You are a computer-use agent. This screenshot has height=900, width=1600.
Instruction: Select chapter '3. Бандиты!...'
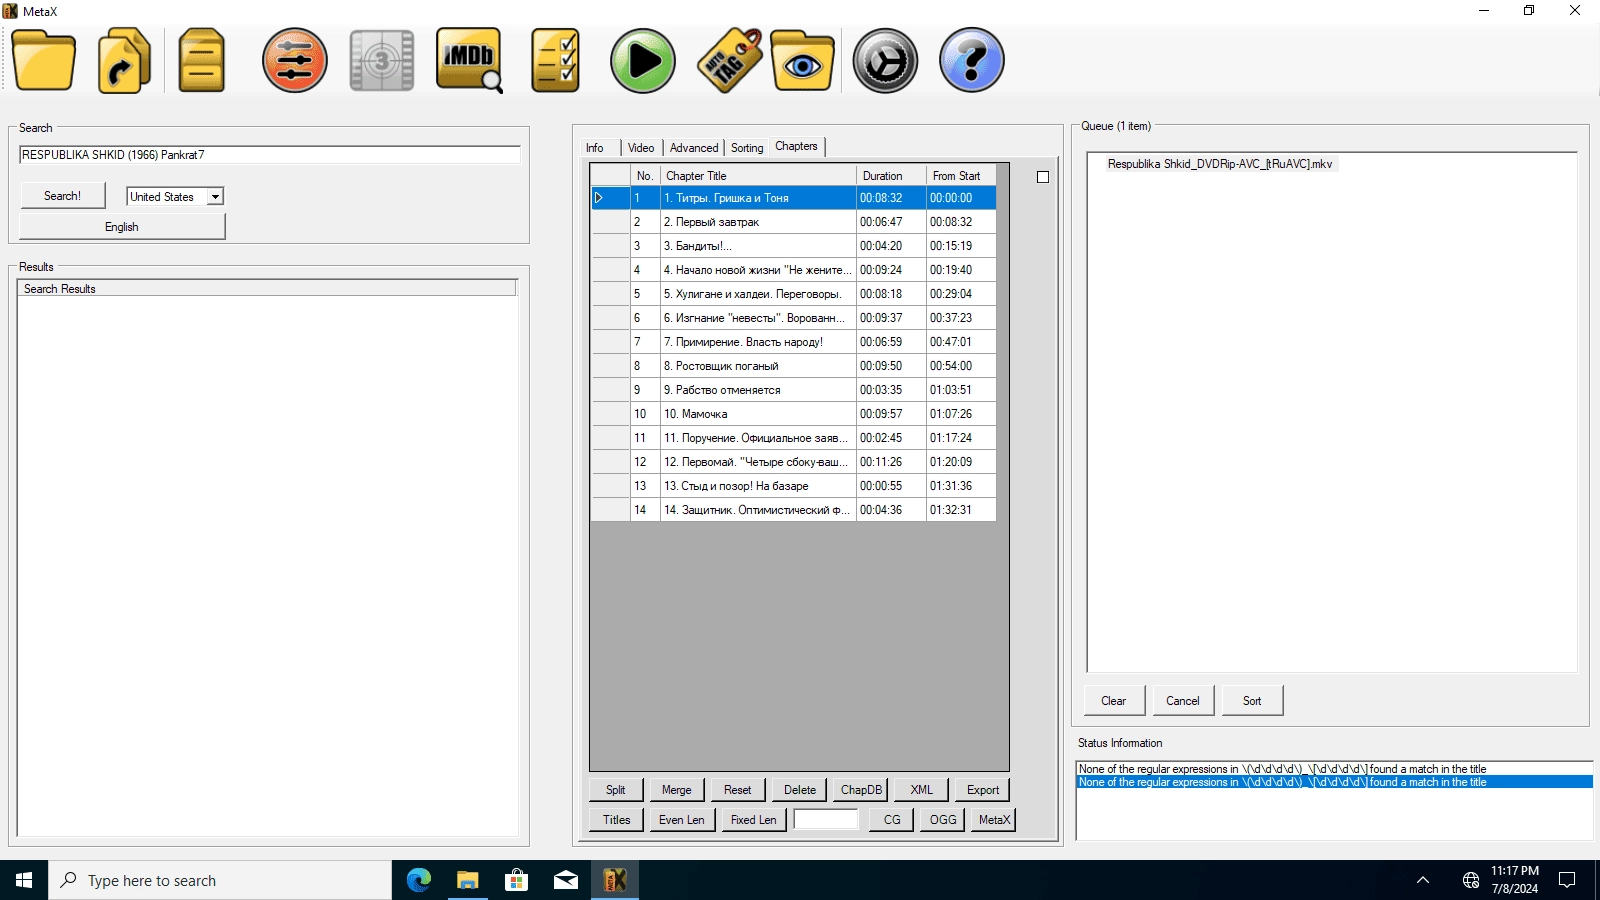tap(758, 246)
